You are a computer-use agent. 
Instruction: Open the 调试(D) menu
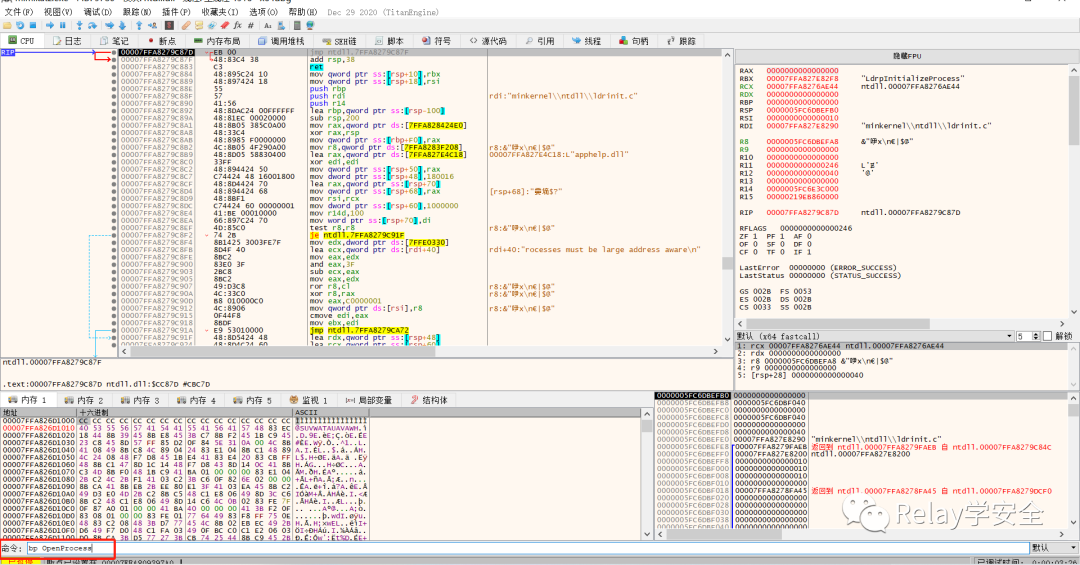pyautogui.click(x=97, y=12)
